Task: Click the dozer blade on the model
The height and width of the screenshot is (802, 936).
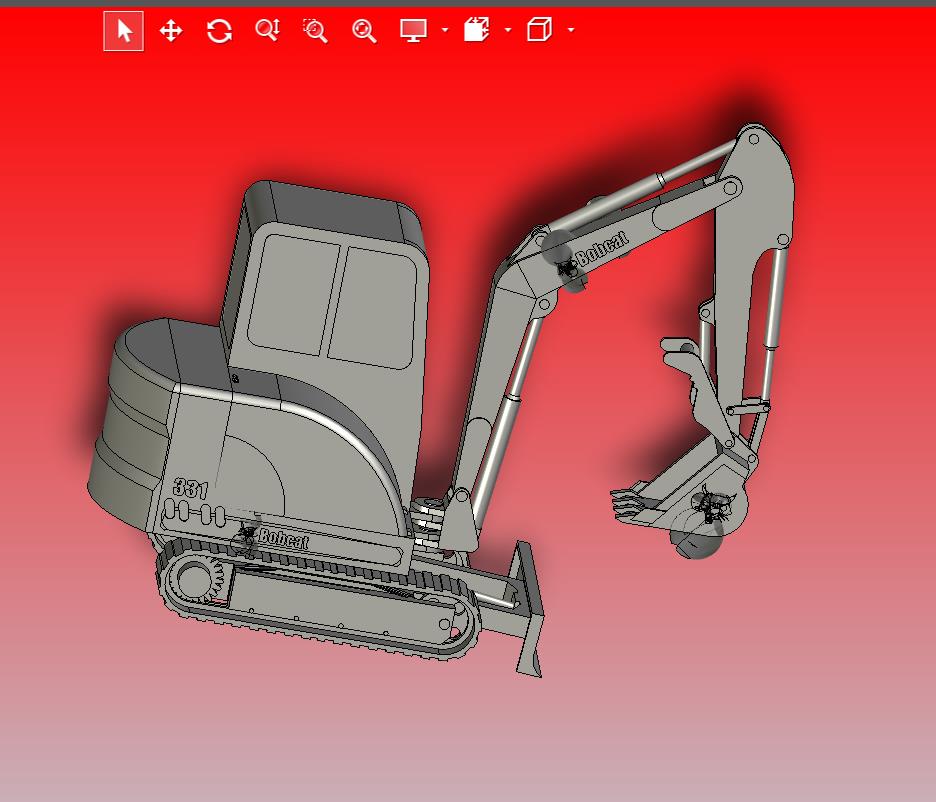Action: point(530,609)
